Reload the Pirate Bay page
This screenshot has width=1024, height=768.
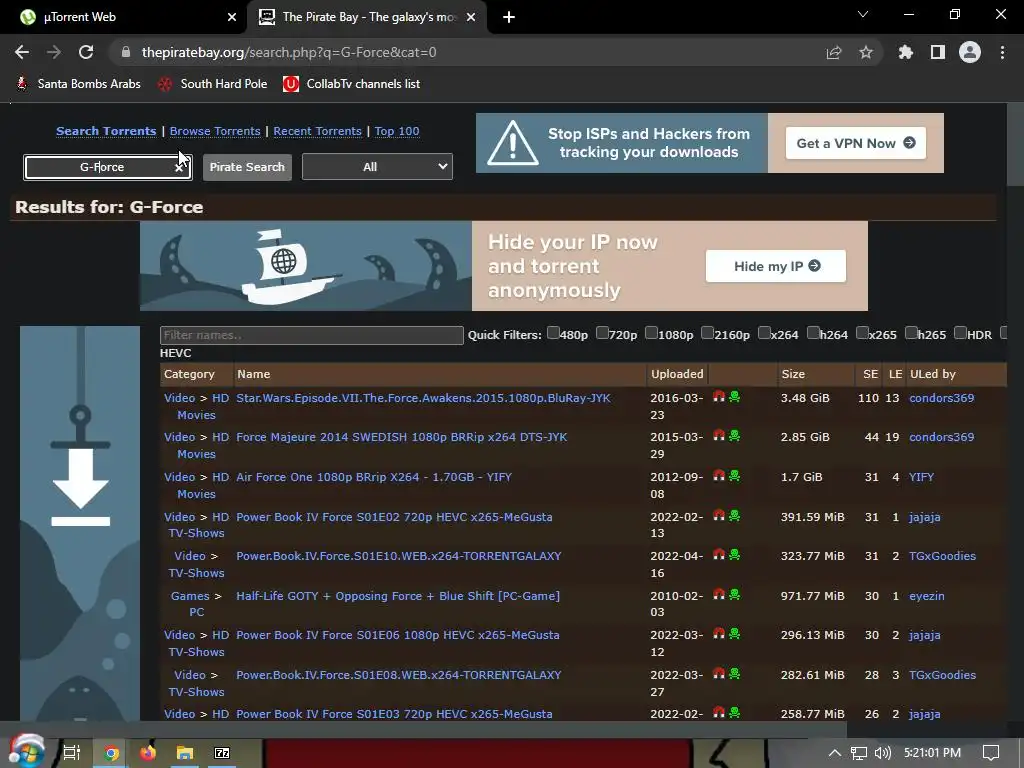click(86, 52)
